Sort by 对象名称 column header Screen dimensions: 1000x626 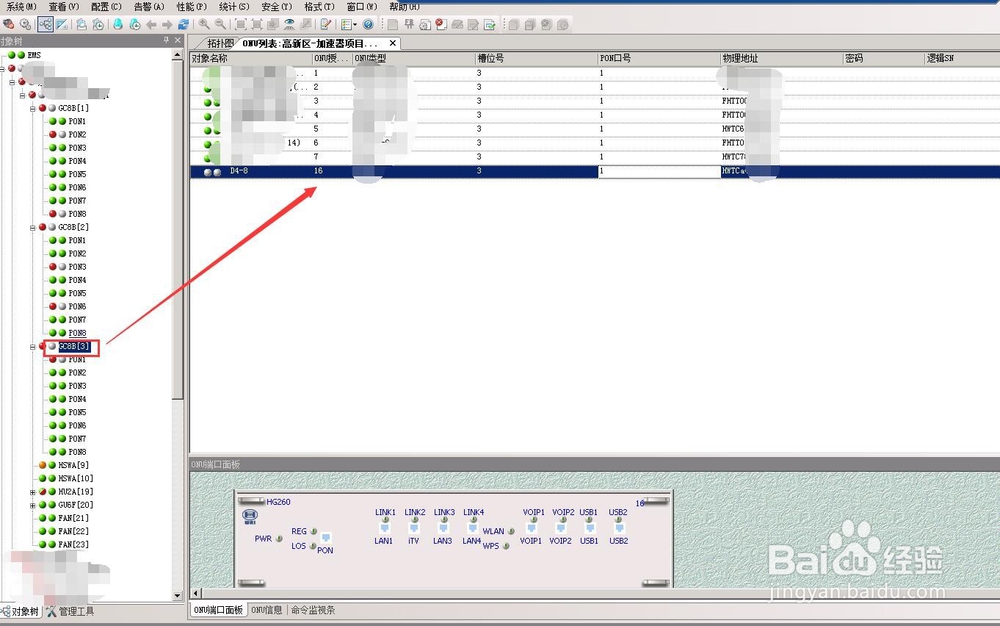click(251, 58)
